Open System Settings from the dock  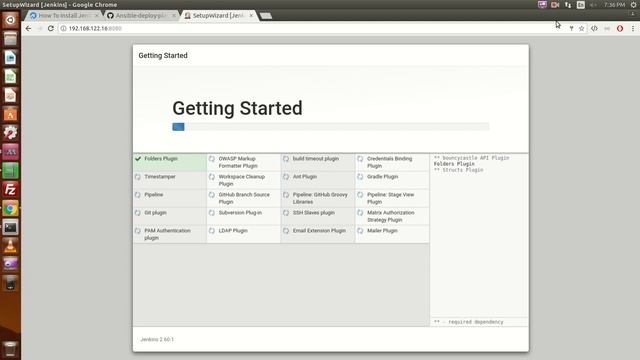pyautogui.click(x=10, y=133)
